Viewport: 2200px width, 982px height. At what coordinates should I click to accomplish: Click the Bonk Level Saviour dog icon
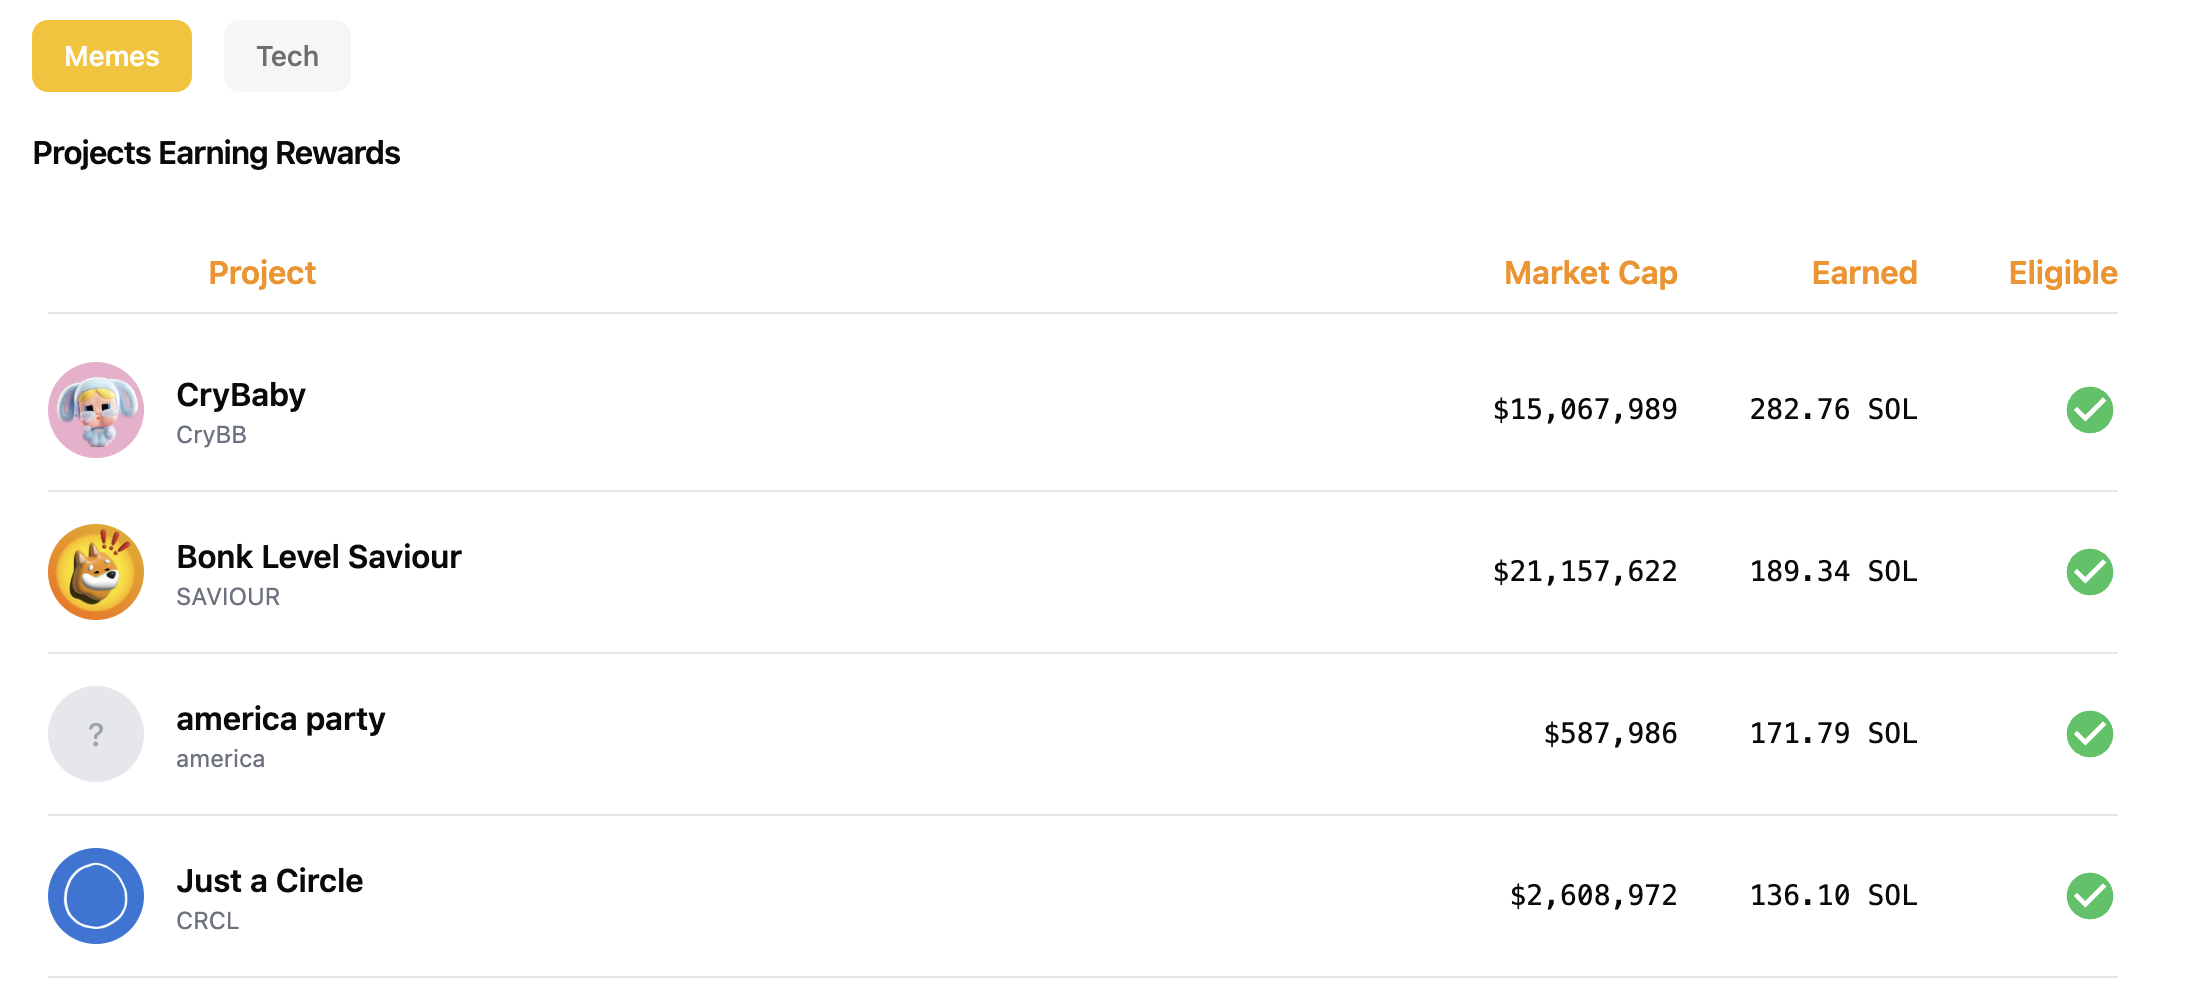click(x=96, y=572)
